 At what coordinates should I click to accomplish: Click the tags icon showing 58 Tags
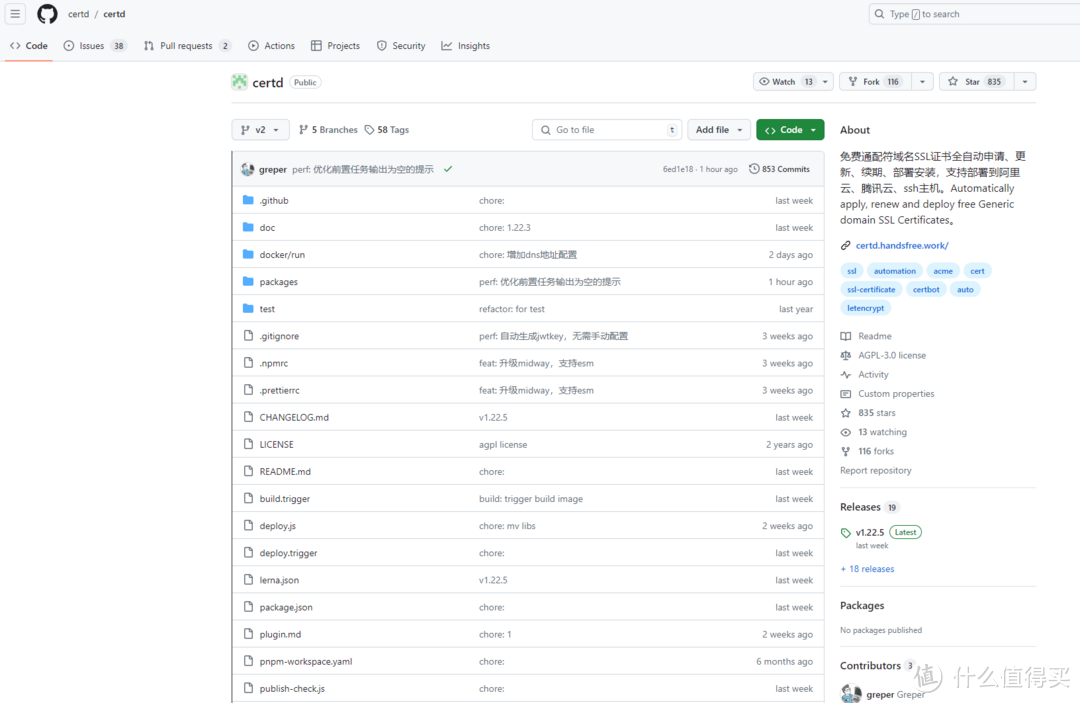[369, 130]
